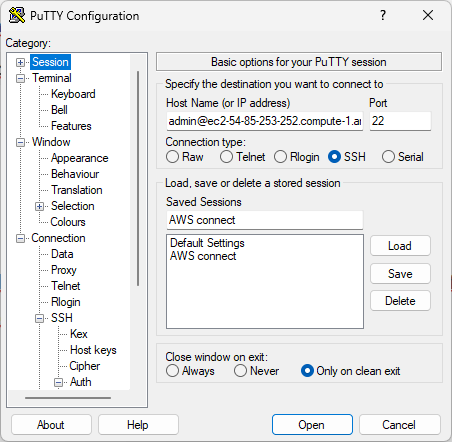Open the Window category
Image resolution: width=452 pixels, height=442 pixels.
51,142
